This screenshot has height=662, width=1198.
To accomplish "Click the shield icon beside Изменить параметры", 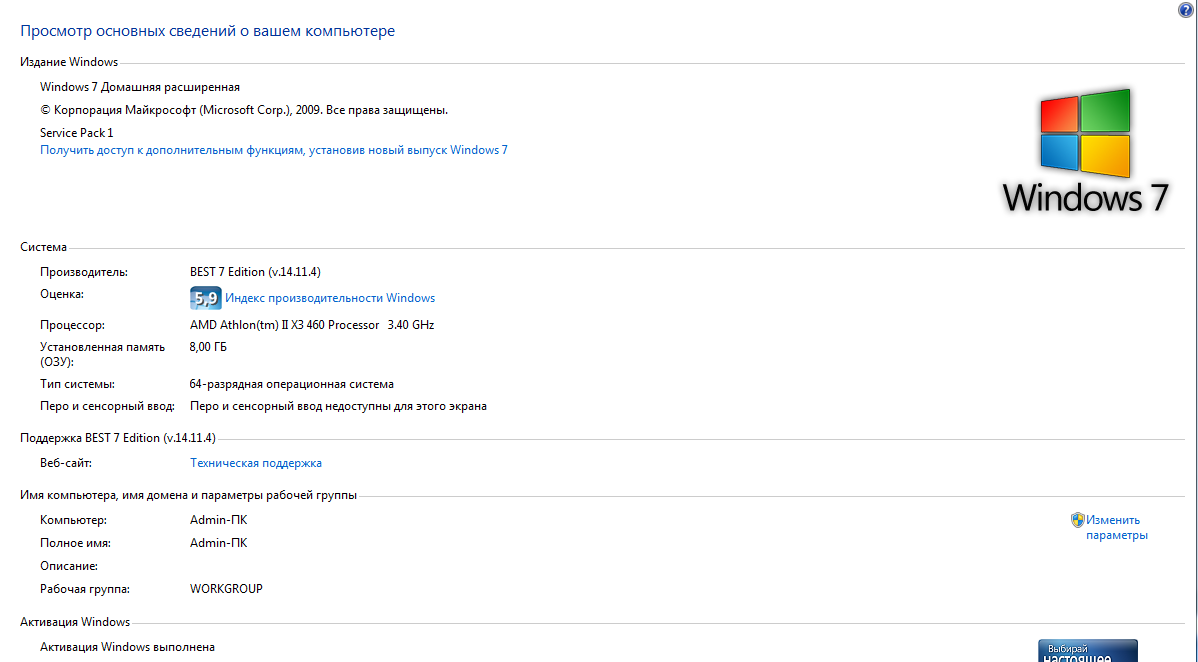I will pos(1078,520).
